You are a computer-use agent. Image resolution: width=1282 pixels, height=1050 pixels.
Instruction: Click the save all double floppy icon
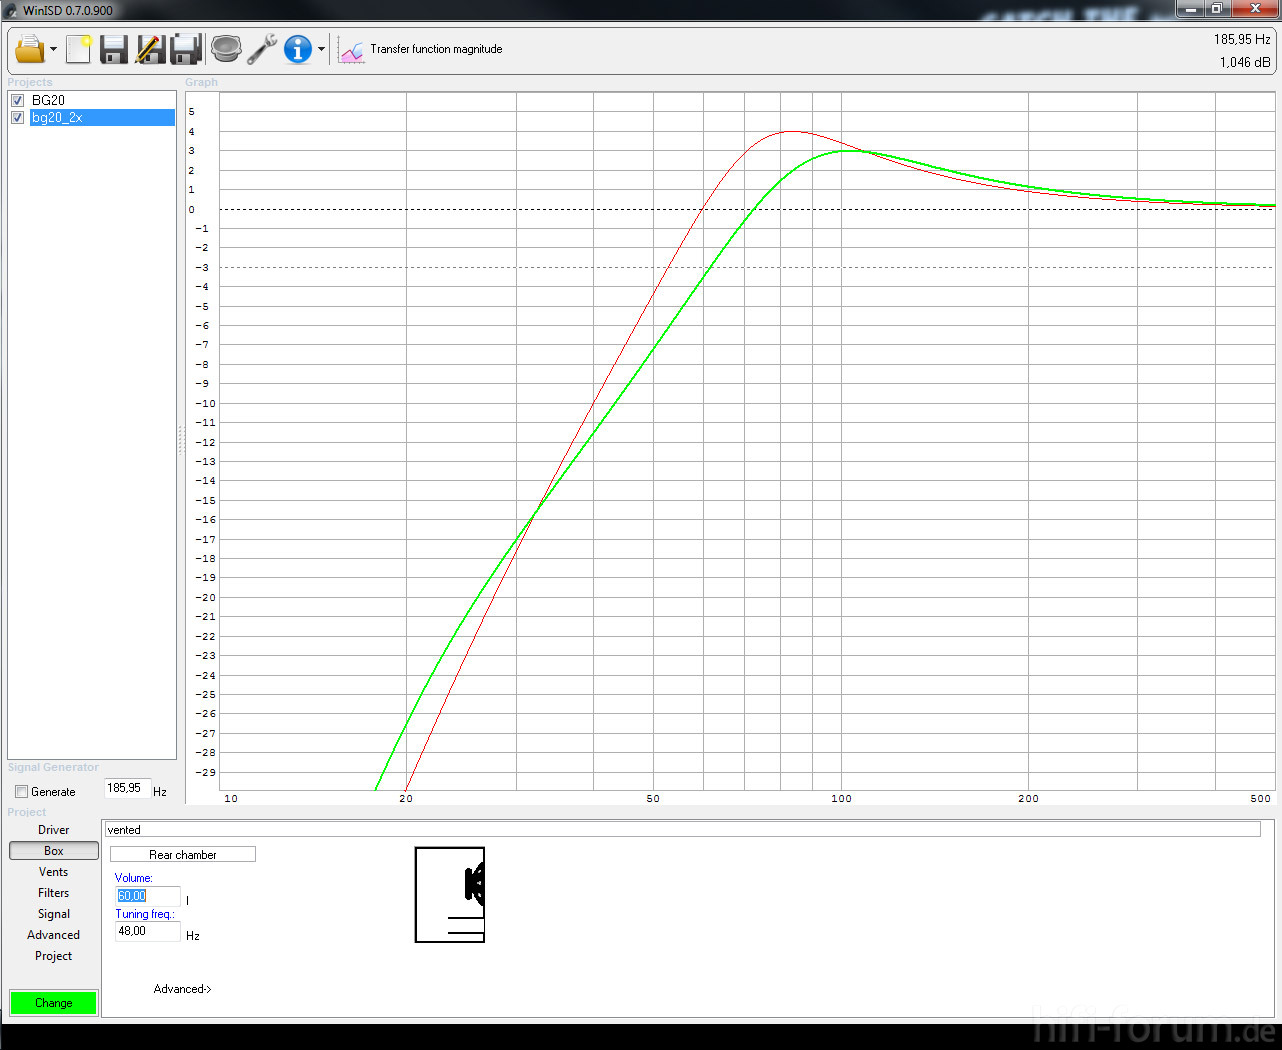coord(186,49)
